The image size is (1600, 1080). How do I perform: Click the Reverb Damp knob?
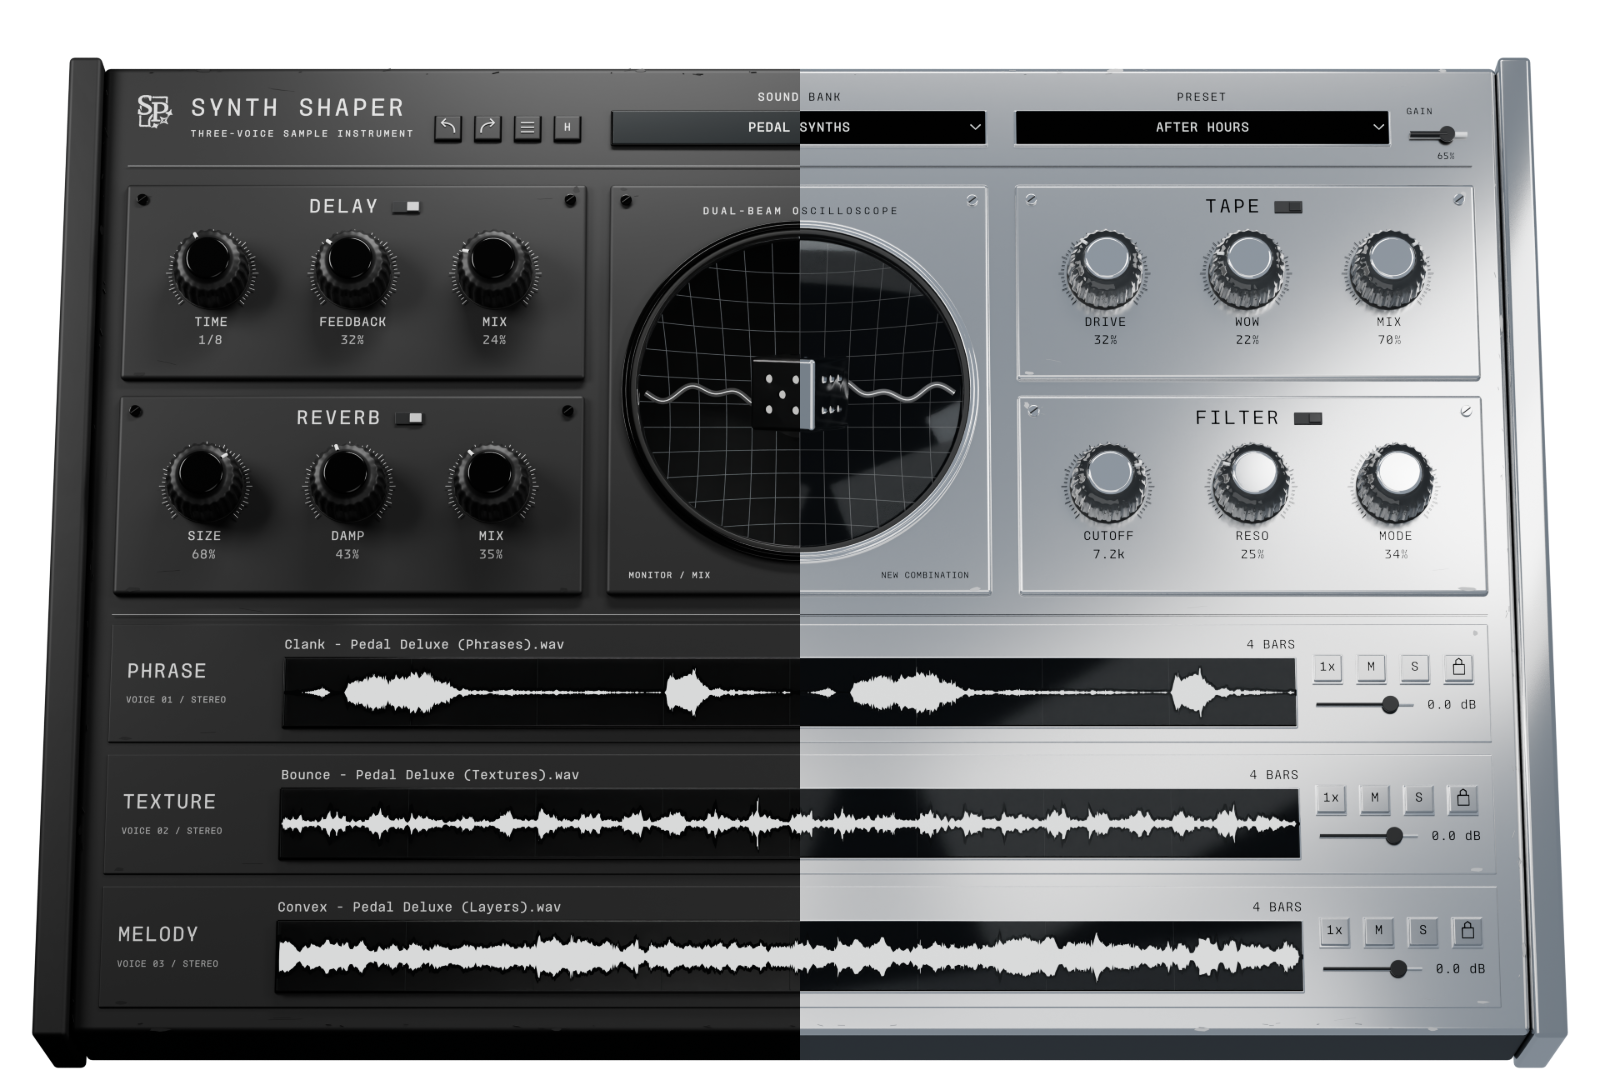tap(347, 481)
